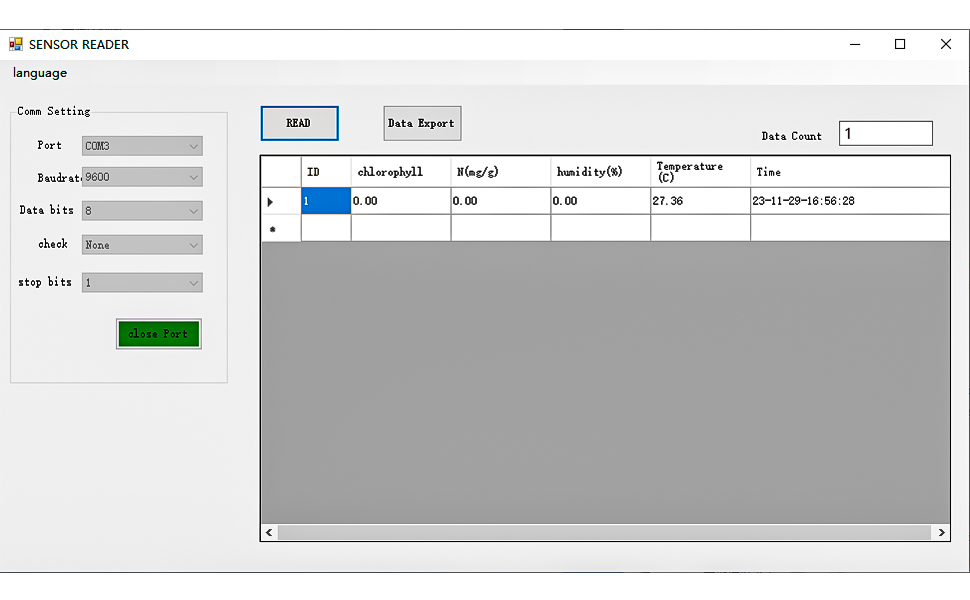The height and width of the screenshot is (600, 970).
Task: Select the ID cell with value 1
Action: (x=326, y=201)
